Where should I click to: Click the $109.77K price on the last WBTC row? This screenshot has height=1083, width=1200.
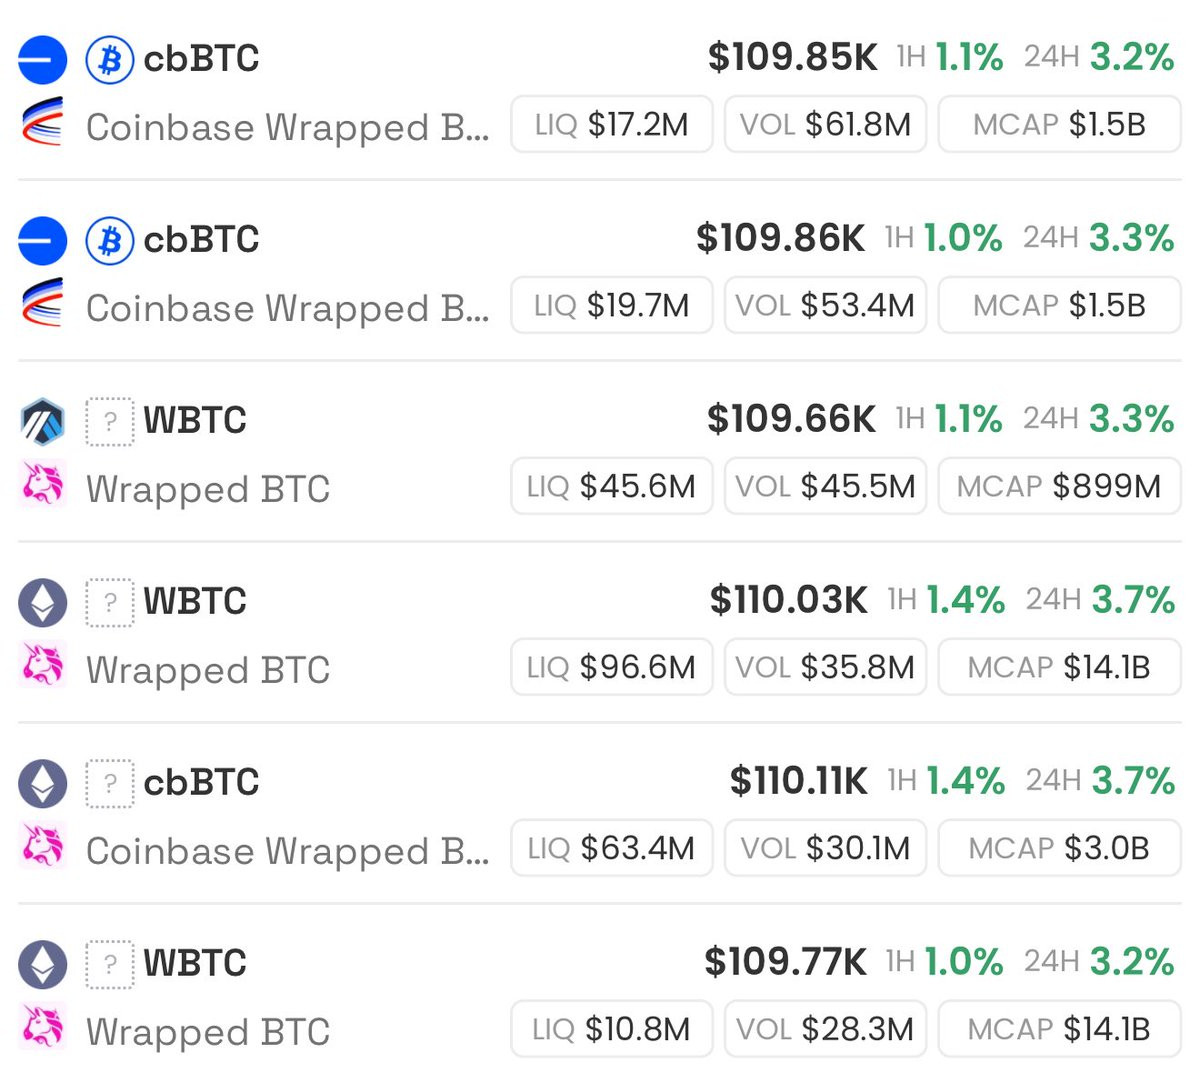click(785, 962)
